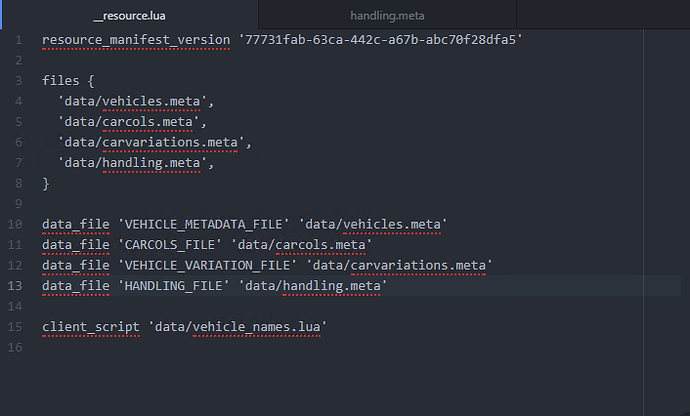Viewport: 690px width, 416px height.
Task: Click the empty line 16 in the editor
Action: tap(200, 347)
